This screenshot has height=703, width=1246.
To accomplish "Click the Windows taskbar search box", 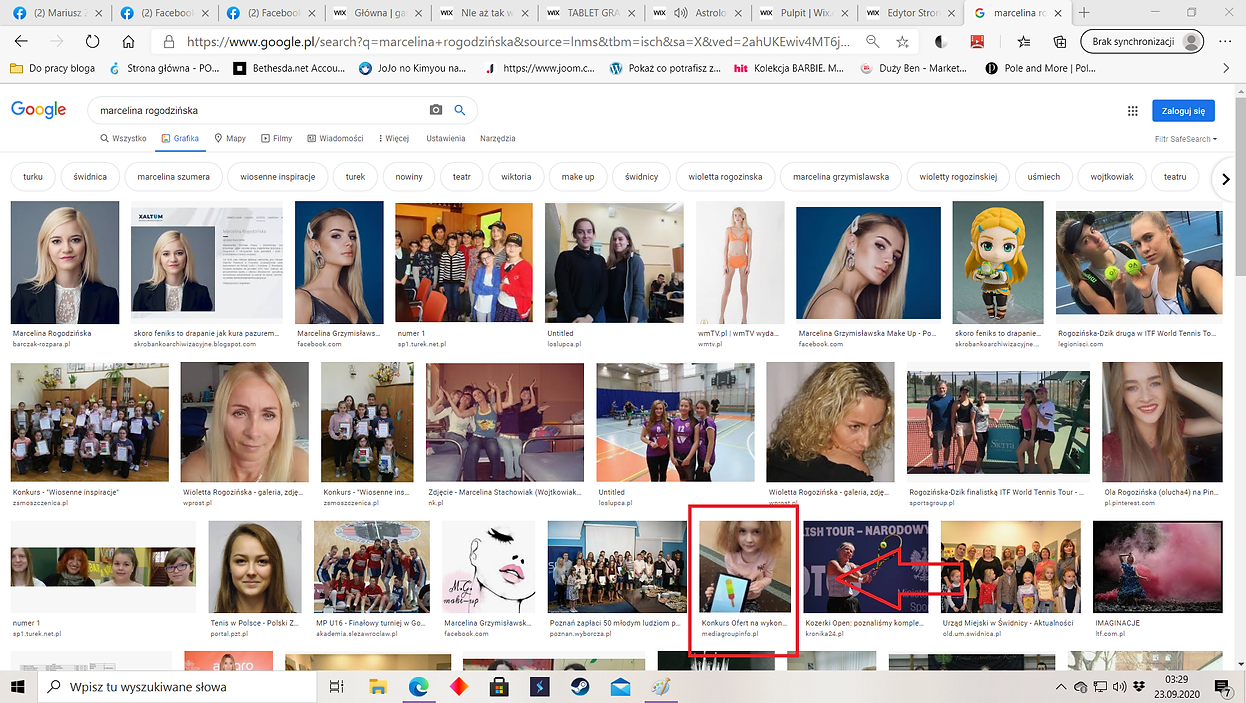I will pyautogui.click(x=178, y=687).
